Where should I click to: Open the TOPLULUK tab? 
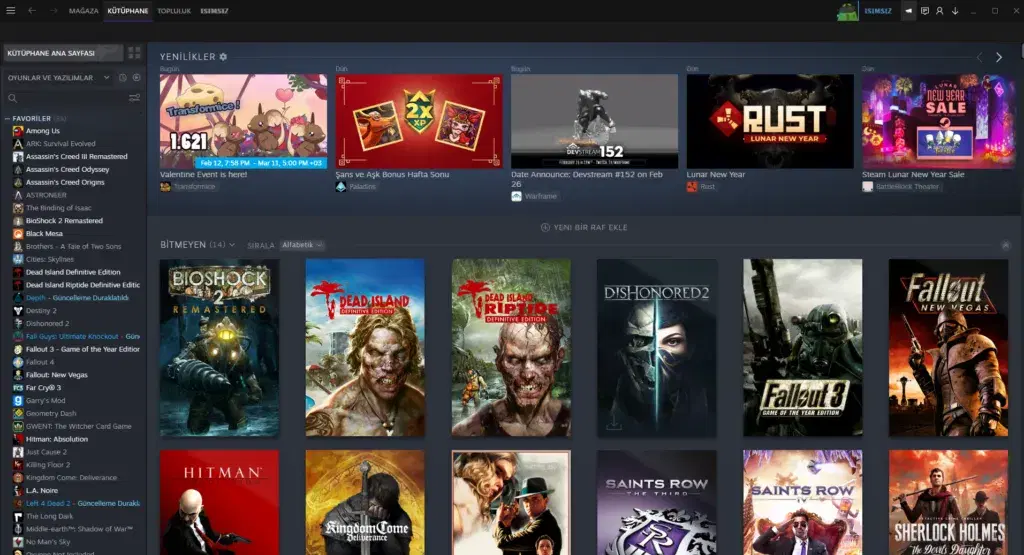(x=174, y=11)
